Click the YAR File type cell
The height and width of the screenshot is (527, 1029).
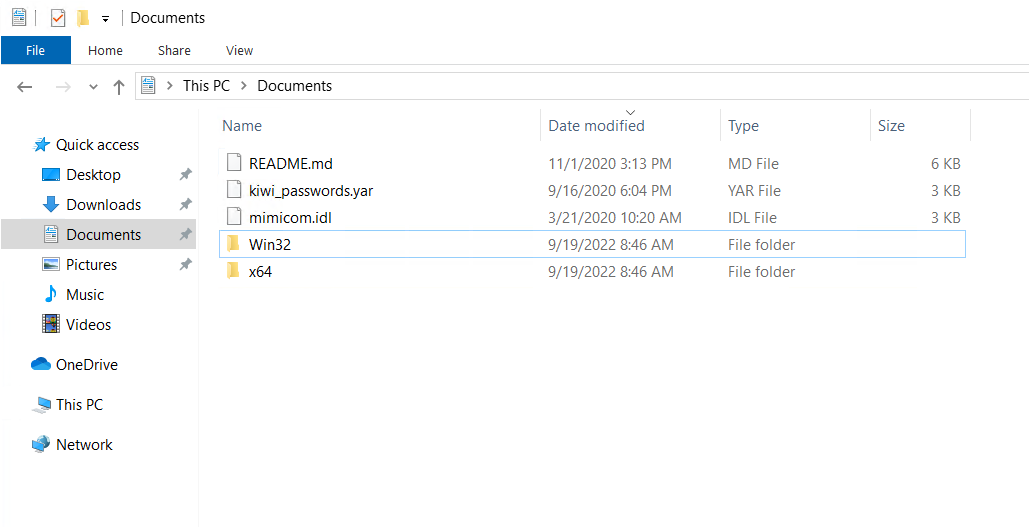tap(754, 191)
